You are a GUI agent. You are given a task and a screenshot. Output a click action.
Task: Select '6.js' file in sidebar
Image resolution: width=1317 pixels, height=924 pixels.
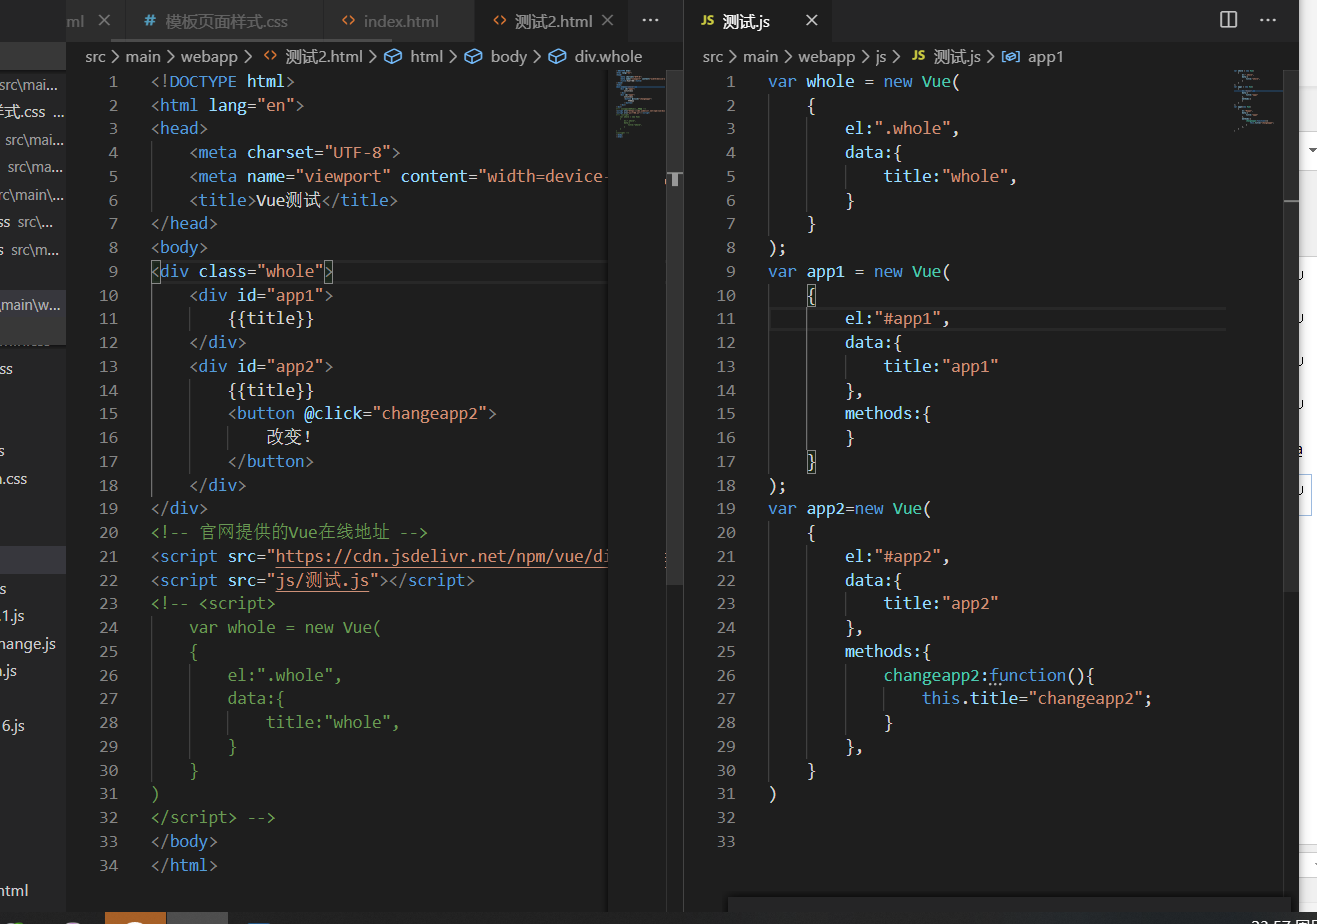pos(13,726)
